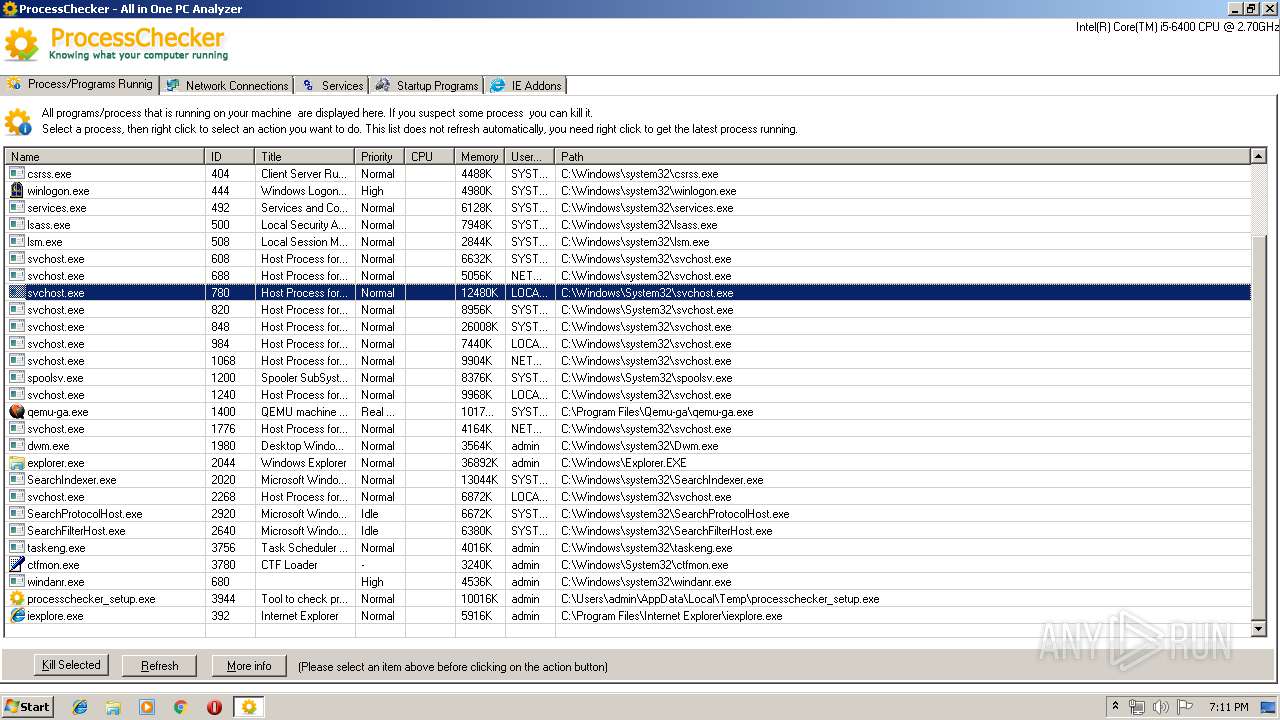1280x720 pixels.
Task: Select svchost.exe with ID 848
Action: point(628,326)
